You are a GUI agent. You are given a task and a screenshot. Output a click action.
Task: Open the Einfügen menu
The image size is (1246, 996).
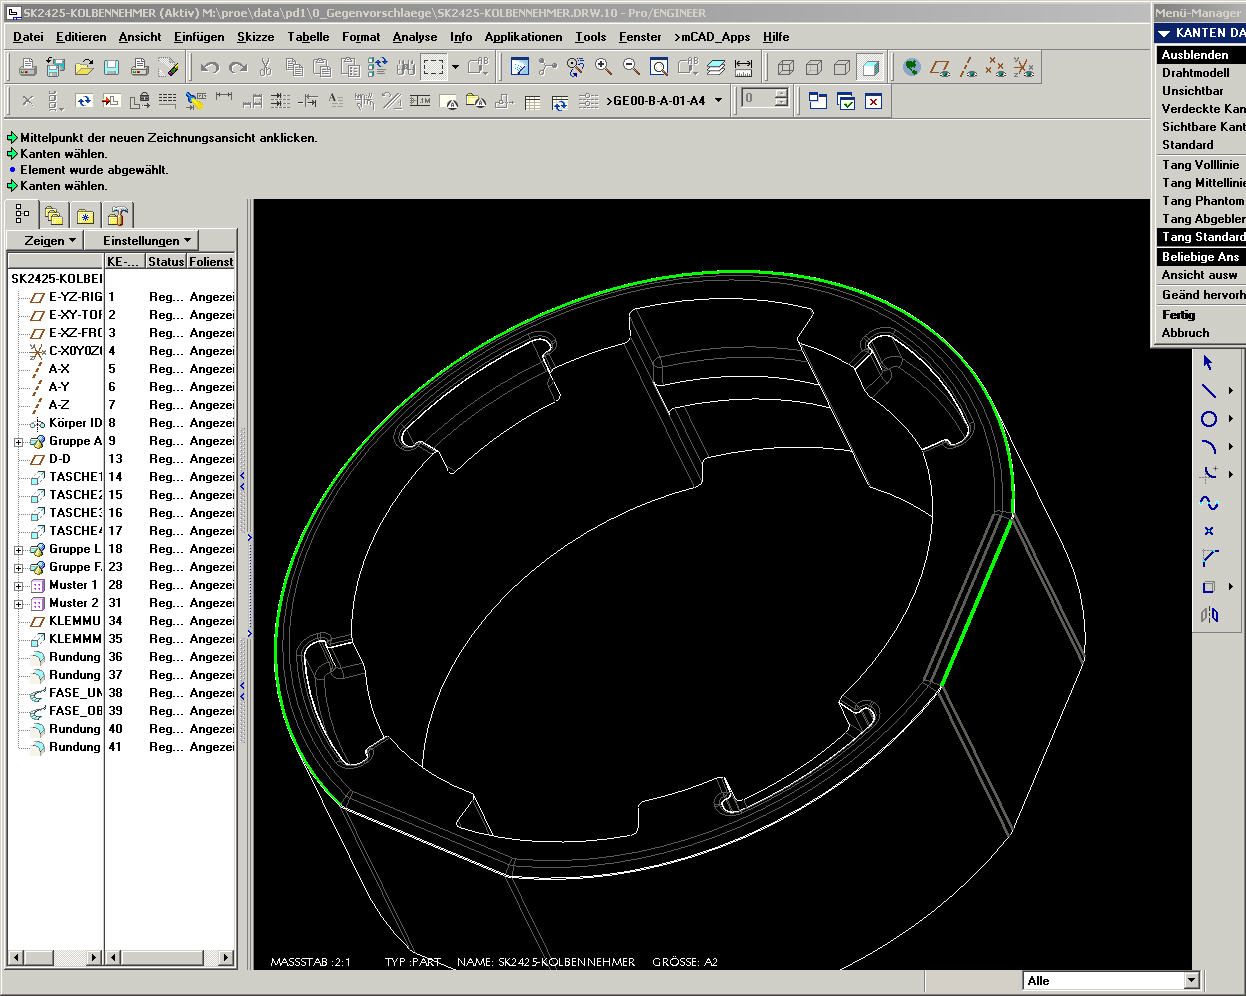199,37
